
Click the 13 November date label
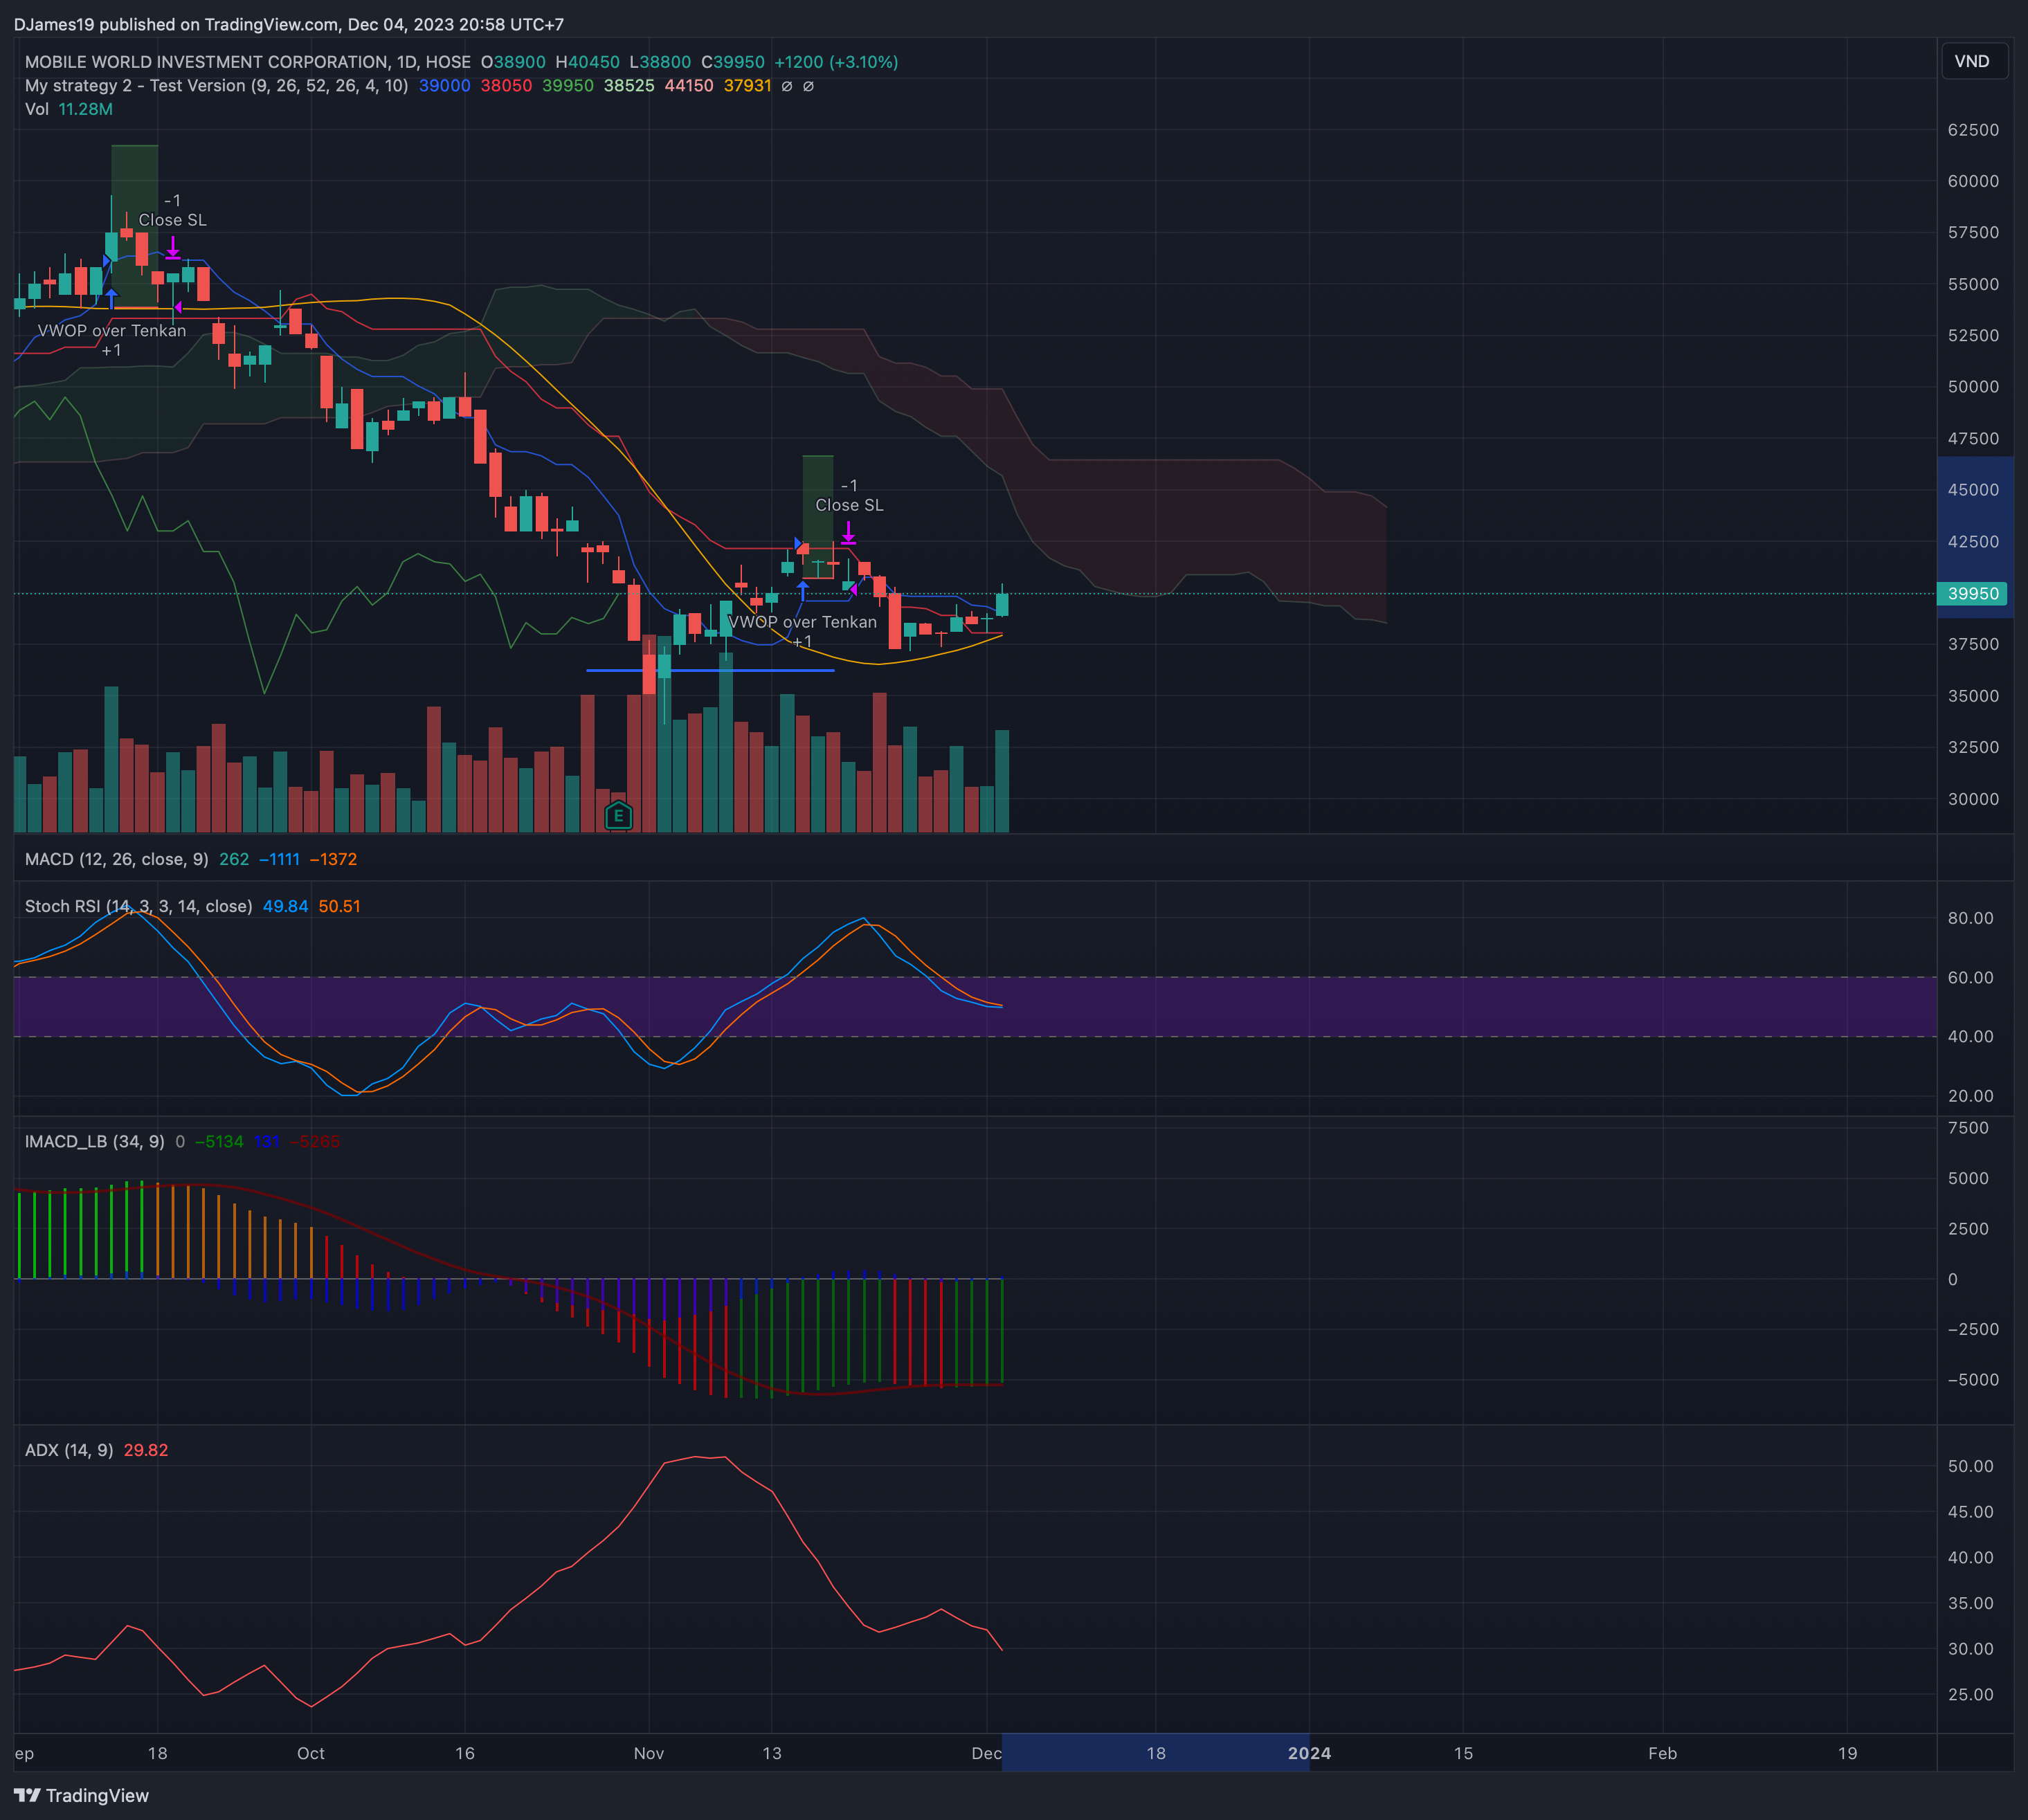[x=772, y=1753]
